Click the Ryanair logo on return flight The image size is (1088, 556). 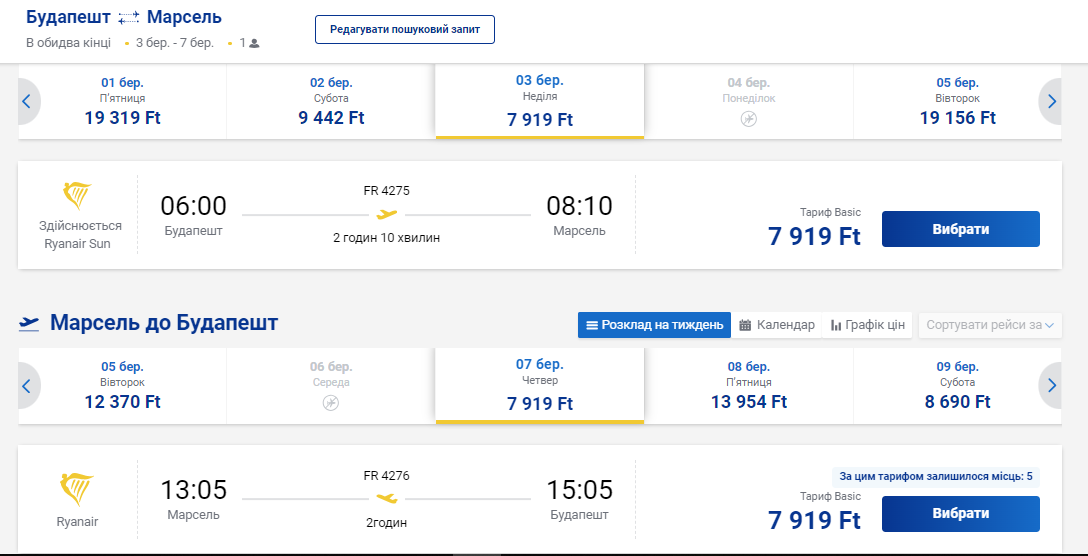(78, 489)
